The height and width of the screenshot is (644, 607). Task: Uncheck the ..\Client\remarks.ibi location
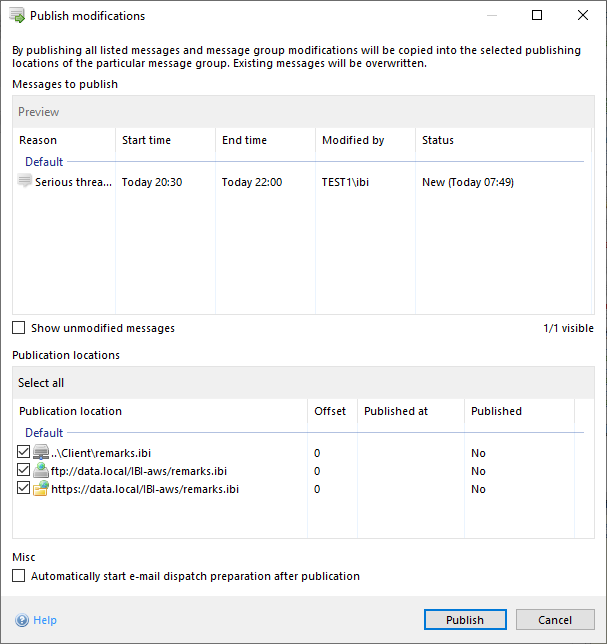point(24,453)
